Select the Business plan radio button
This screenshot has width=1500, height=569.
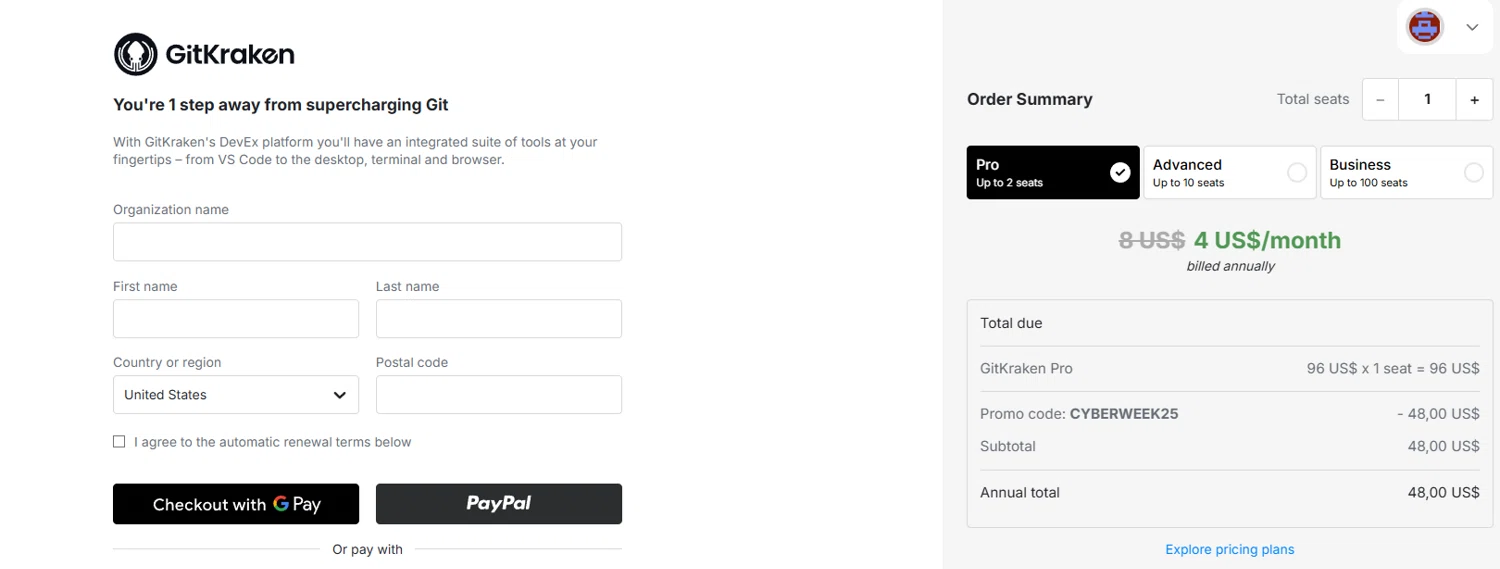tap(1473, 173)
